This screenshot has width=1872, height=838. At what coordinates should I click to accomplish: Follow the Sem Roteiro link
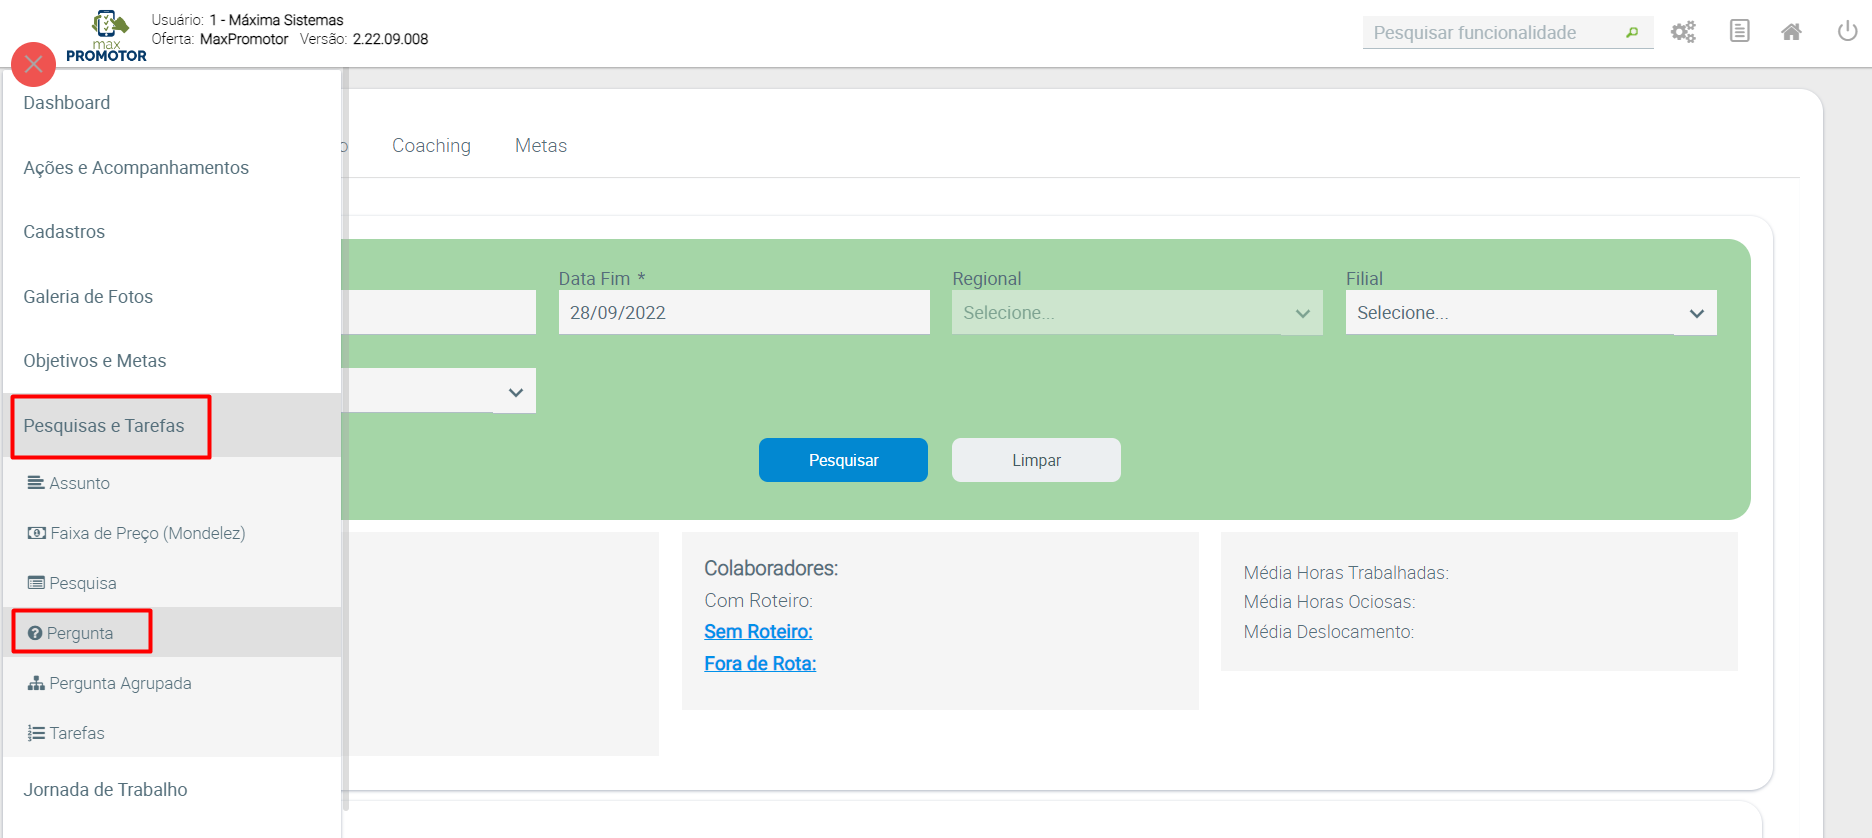click(758, 632)
